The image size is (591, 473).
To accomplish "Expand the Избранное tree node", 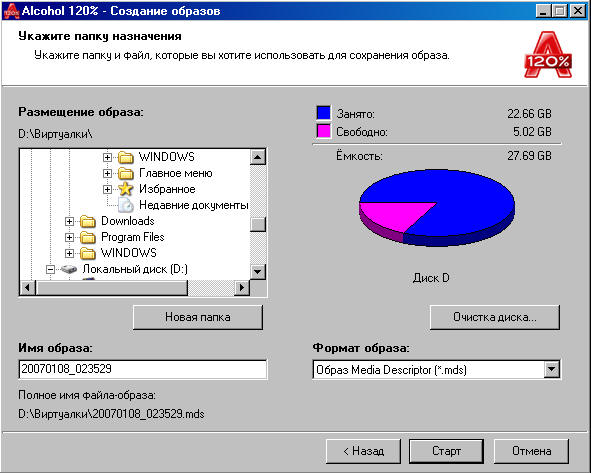I will 107,189.
